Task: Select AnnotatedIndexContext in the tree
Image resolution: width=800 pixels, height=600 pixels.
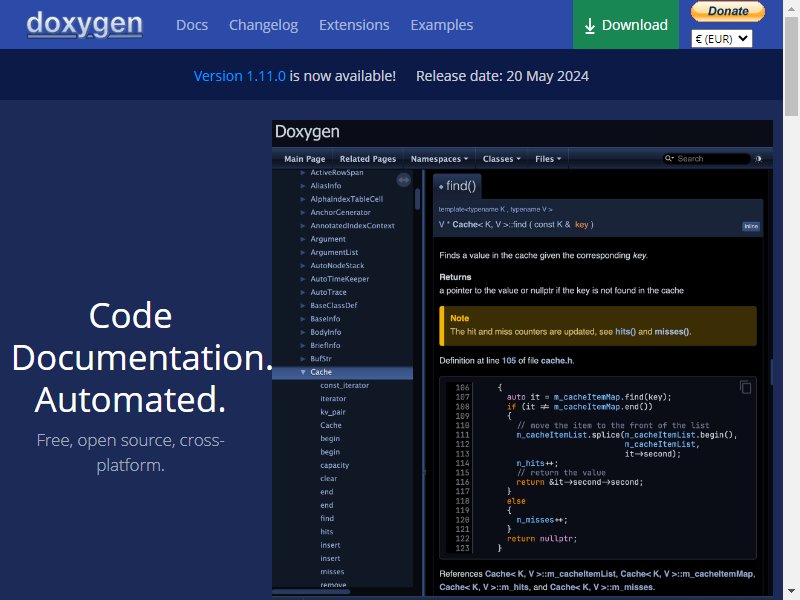Action: tap(352, 226)
